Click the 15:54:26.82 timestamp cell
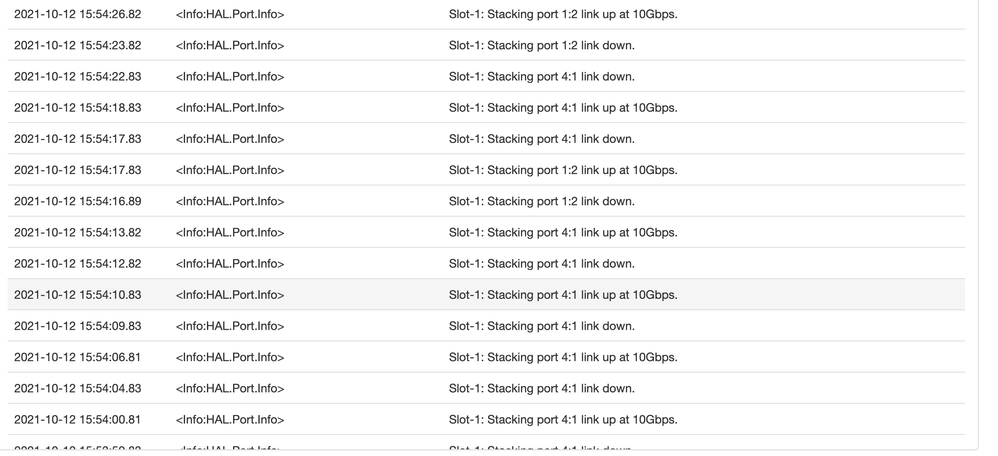The image size is (998, 456). pyautogui.click(x=78, y=15)
